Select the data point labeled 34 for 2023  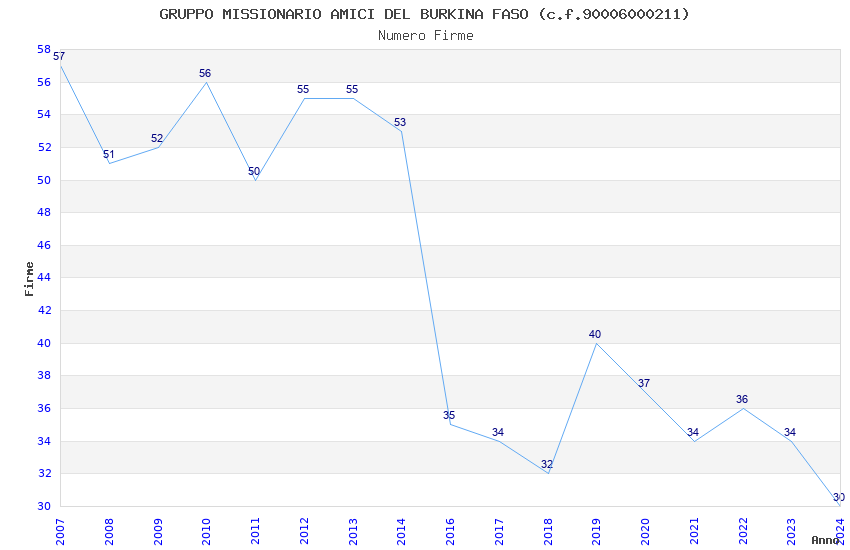click(790, 433)
